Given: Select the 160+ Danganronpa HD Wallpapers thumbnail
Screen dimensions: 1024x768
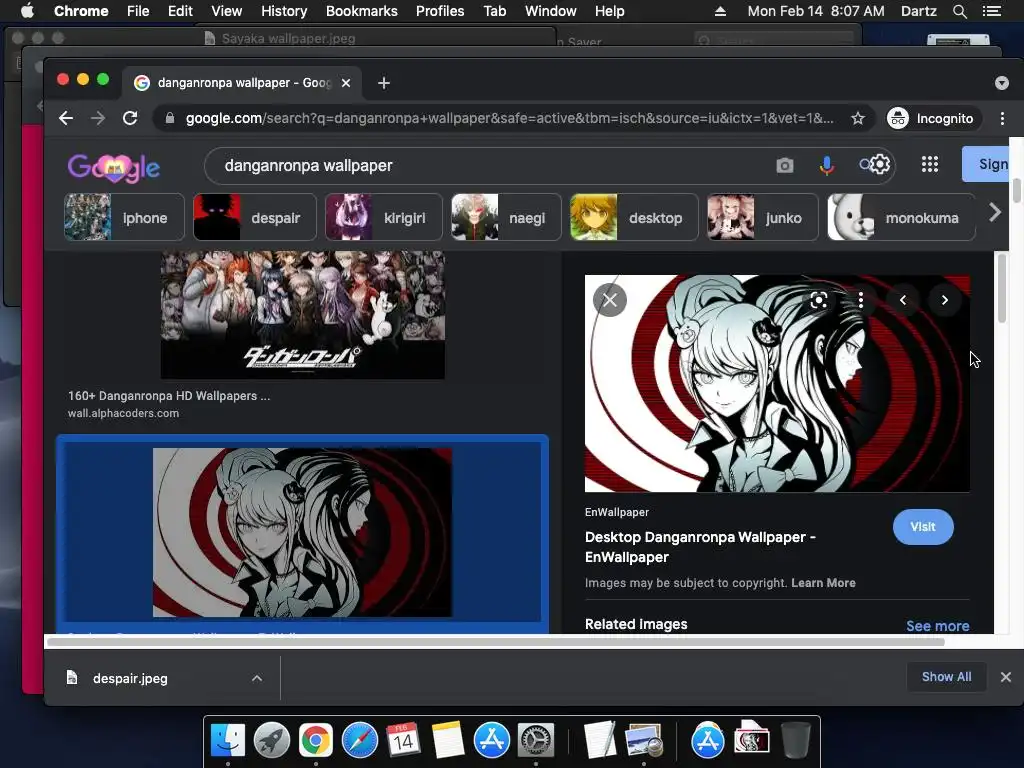Looking at the screenshot, I should tap(302, 314).
